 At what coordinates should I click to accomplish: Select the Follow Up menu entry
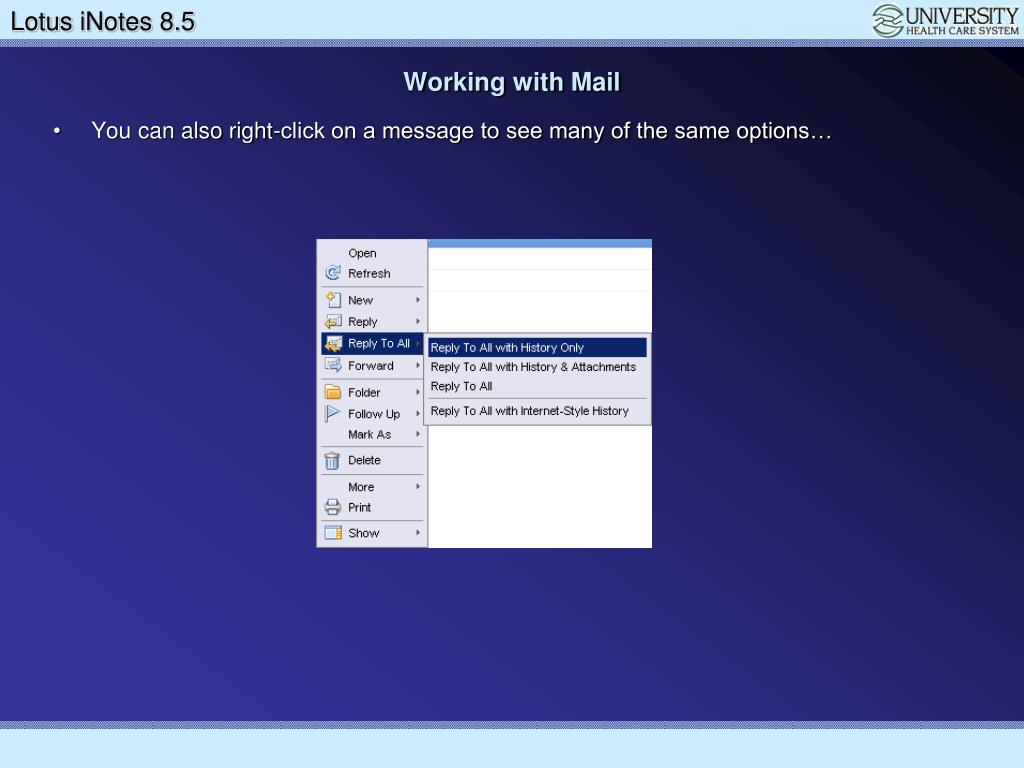pyautogui.click(x=372, y=413)
